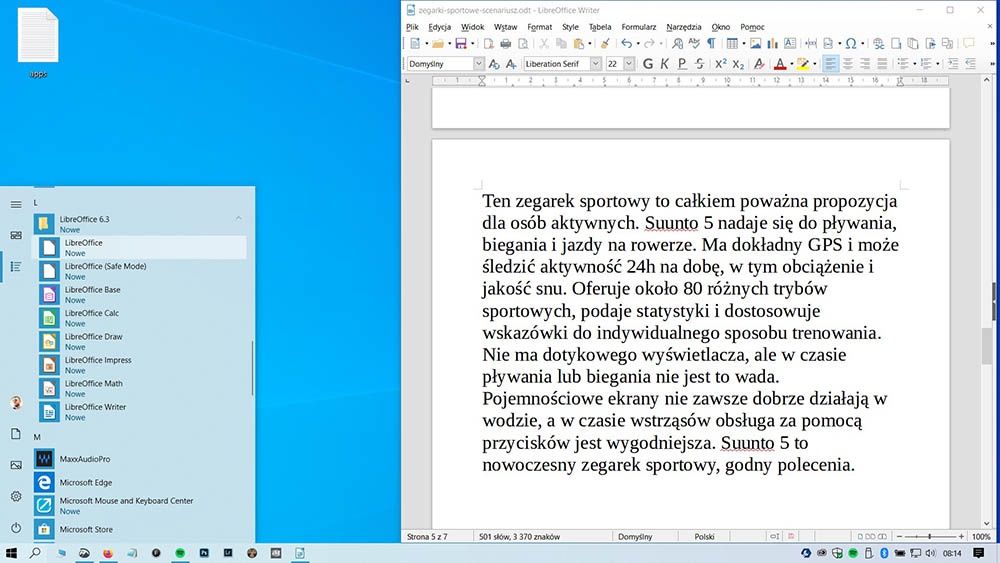1000x563 pixels.
Task: Align paragraph right
Action: click(x=865, y=64)
